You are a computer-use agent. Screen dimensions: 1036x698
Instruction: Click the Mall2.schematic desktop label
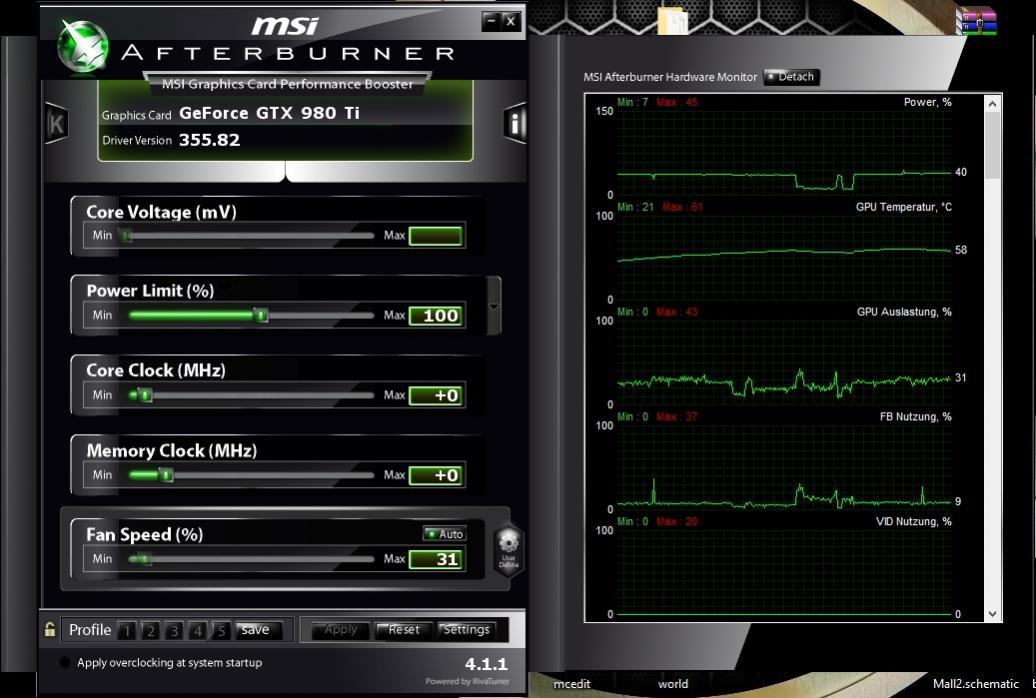975,684
